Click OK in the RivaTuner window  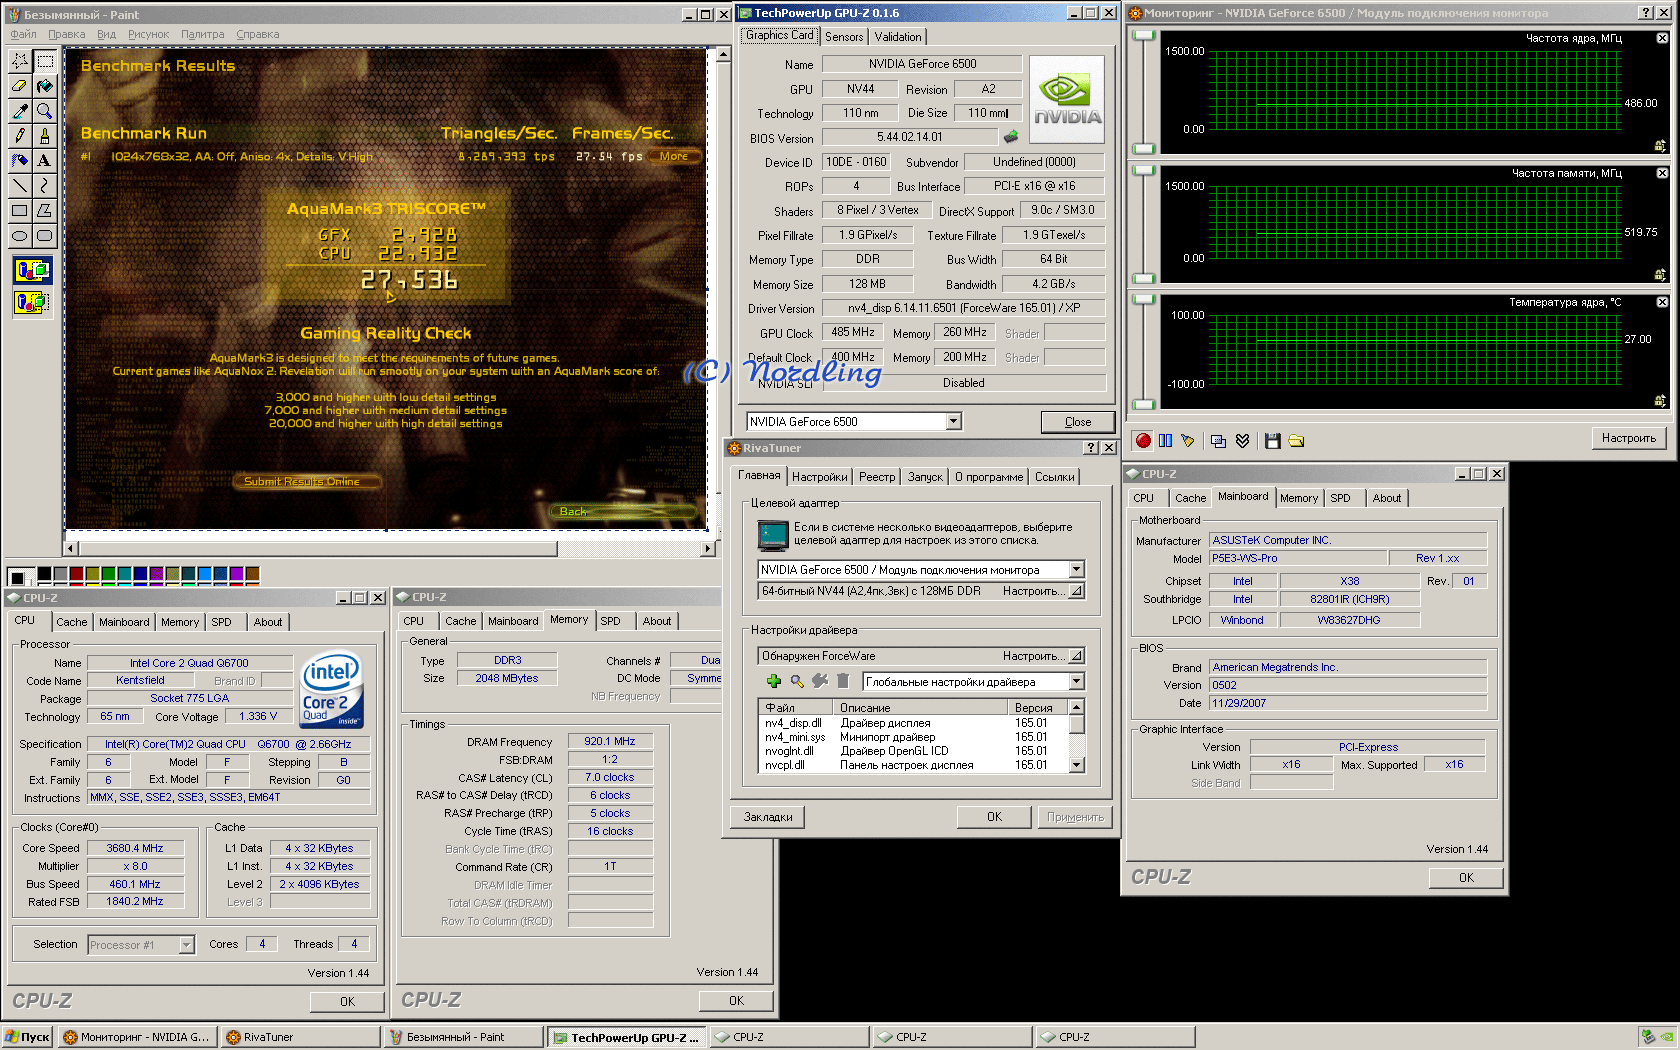tap(994, 817)
